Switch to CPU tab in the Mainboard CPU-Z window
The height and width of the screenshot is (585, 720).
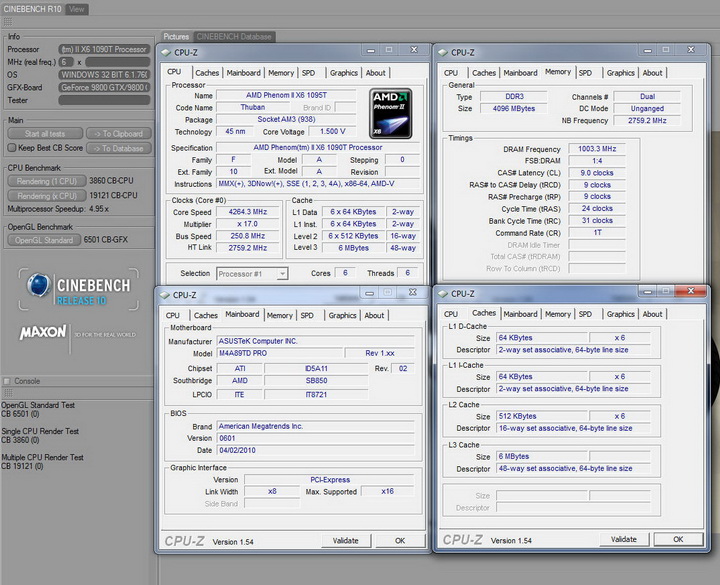point(173,315)
